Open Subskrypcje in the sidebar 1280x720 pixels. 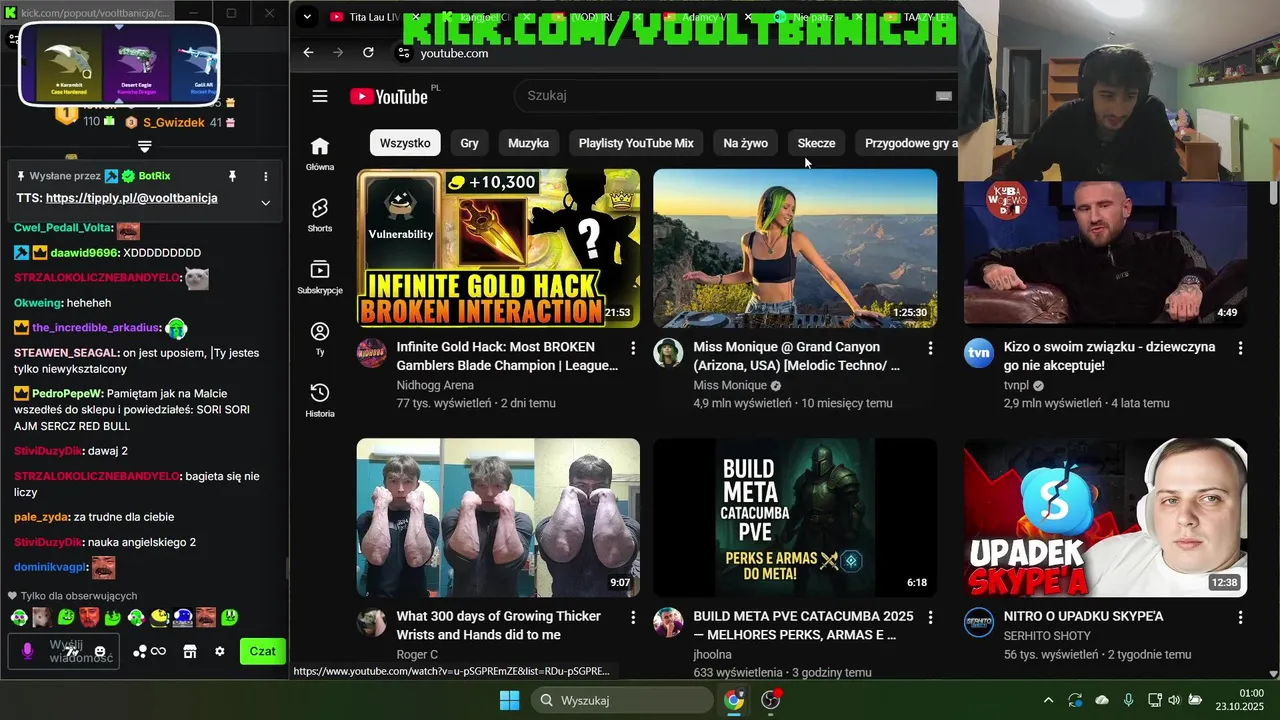(x=320, y=277)
